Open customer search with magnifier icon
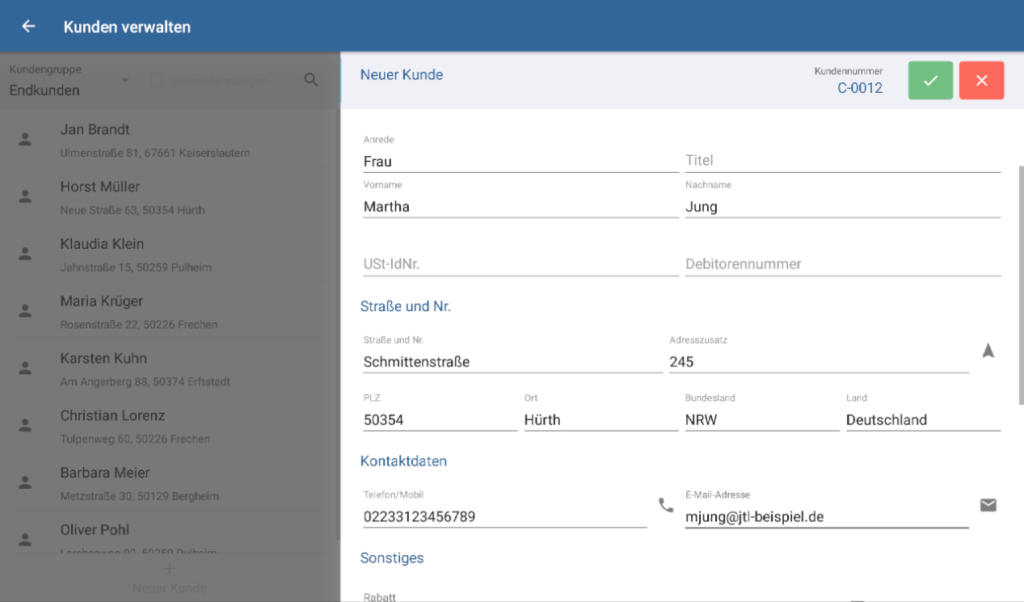 (311, 80)
